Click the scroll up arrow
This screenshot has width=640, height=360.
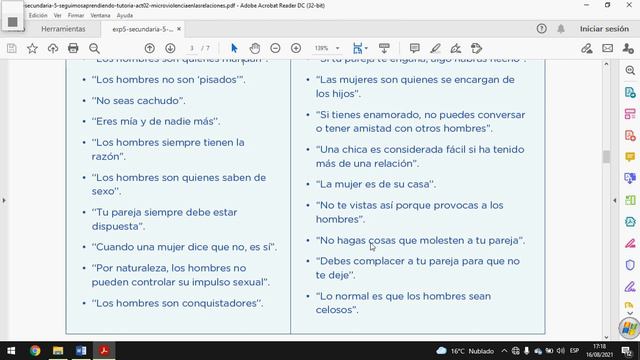click(x=606, y=64)
